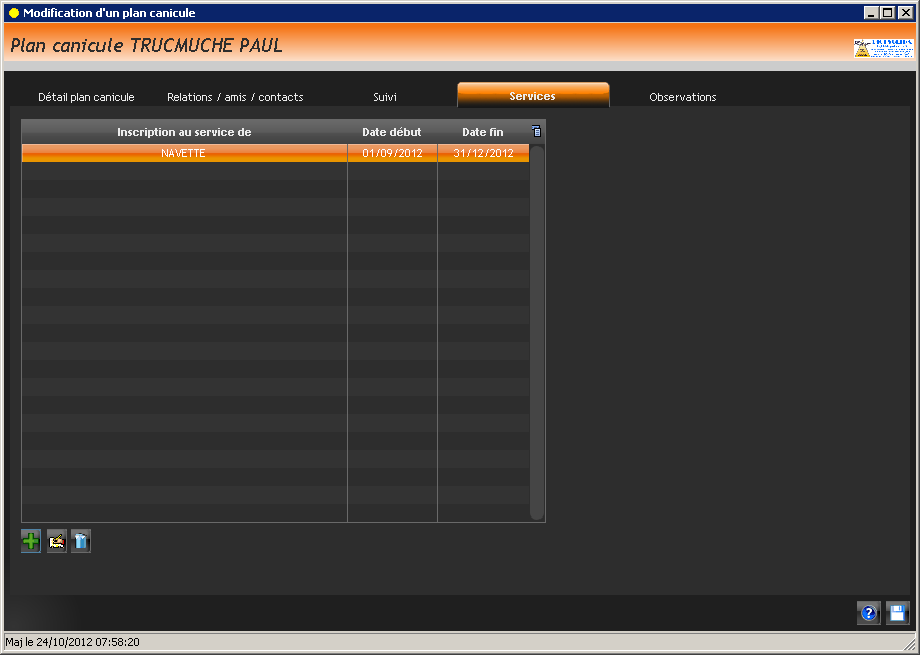Image resolution: width=920 pixels, height=655 pixels.
Task: Delete the selected service with trash icon
Action: point(81,542)
